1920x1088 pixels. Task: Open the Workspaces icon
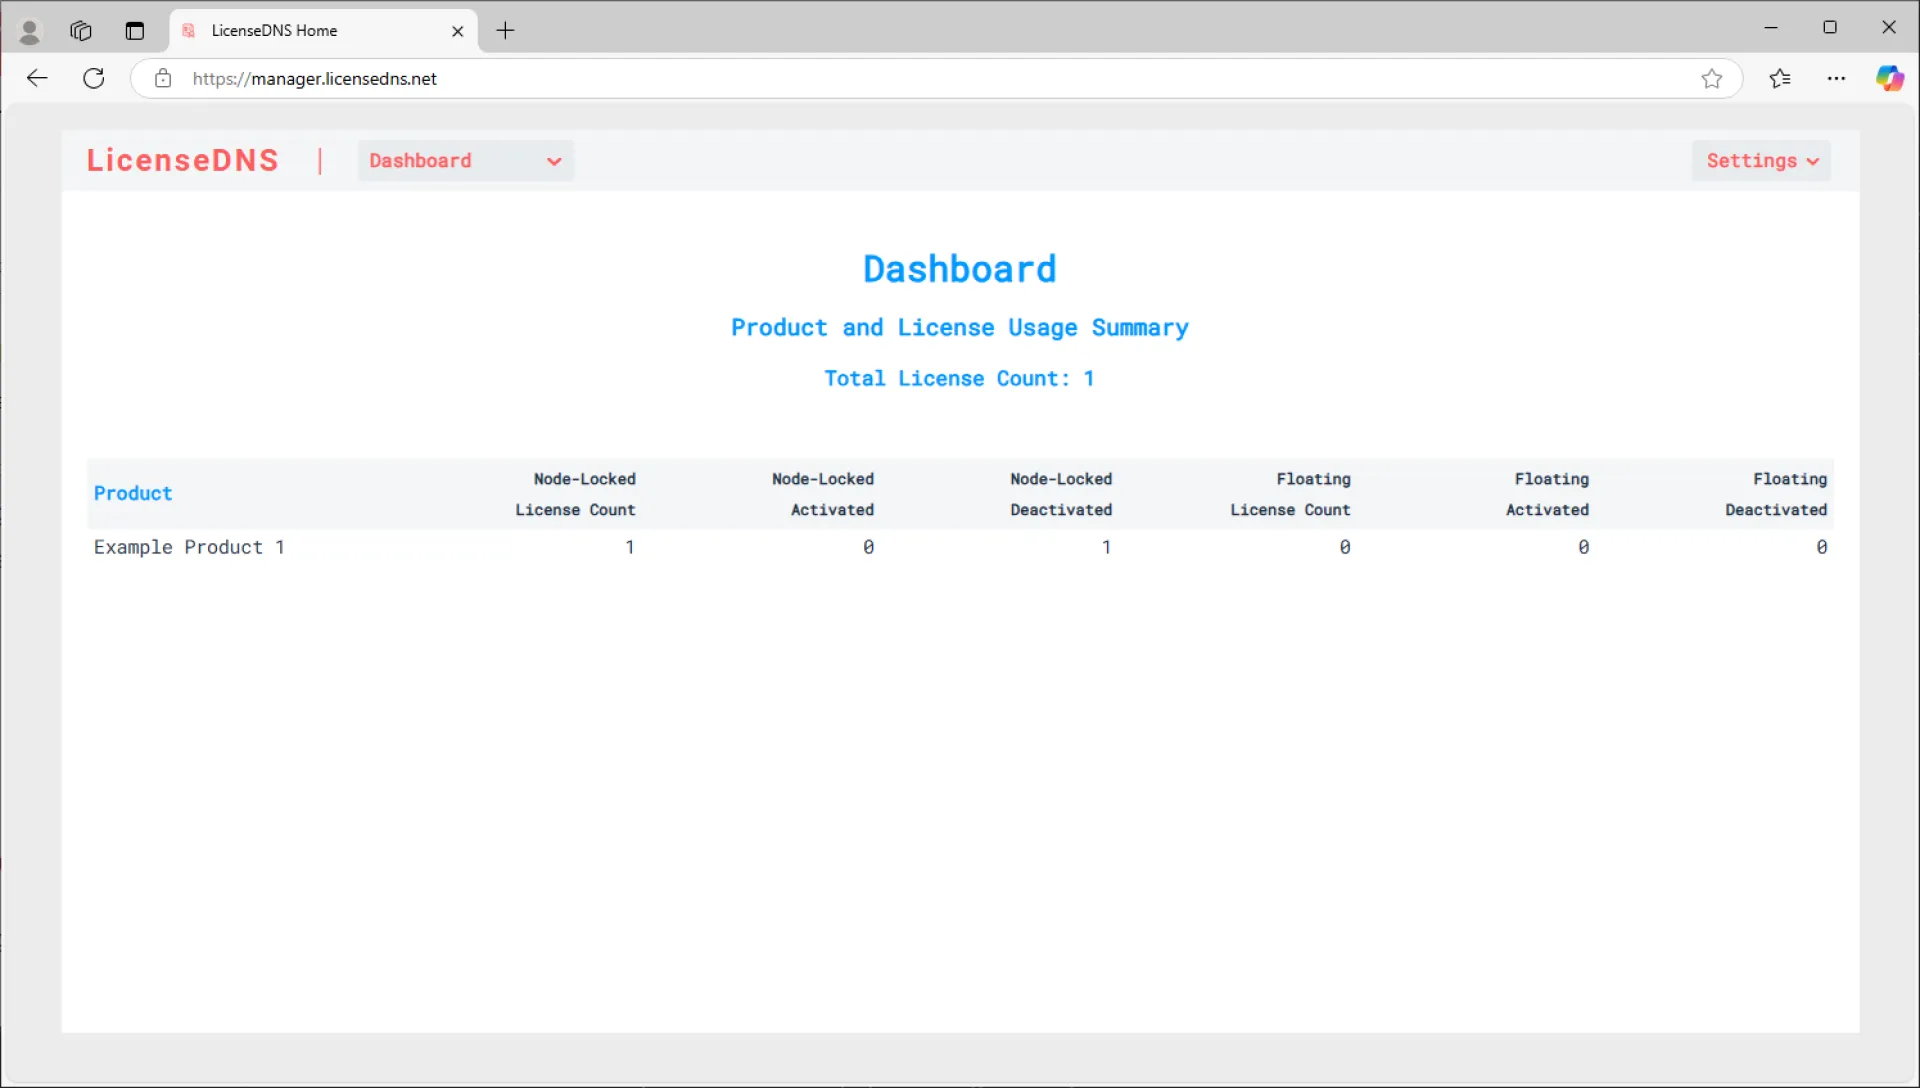(81, 31)
